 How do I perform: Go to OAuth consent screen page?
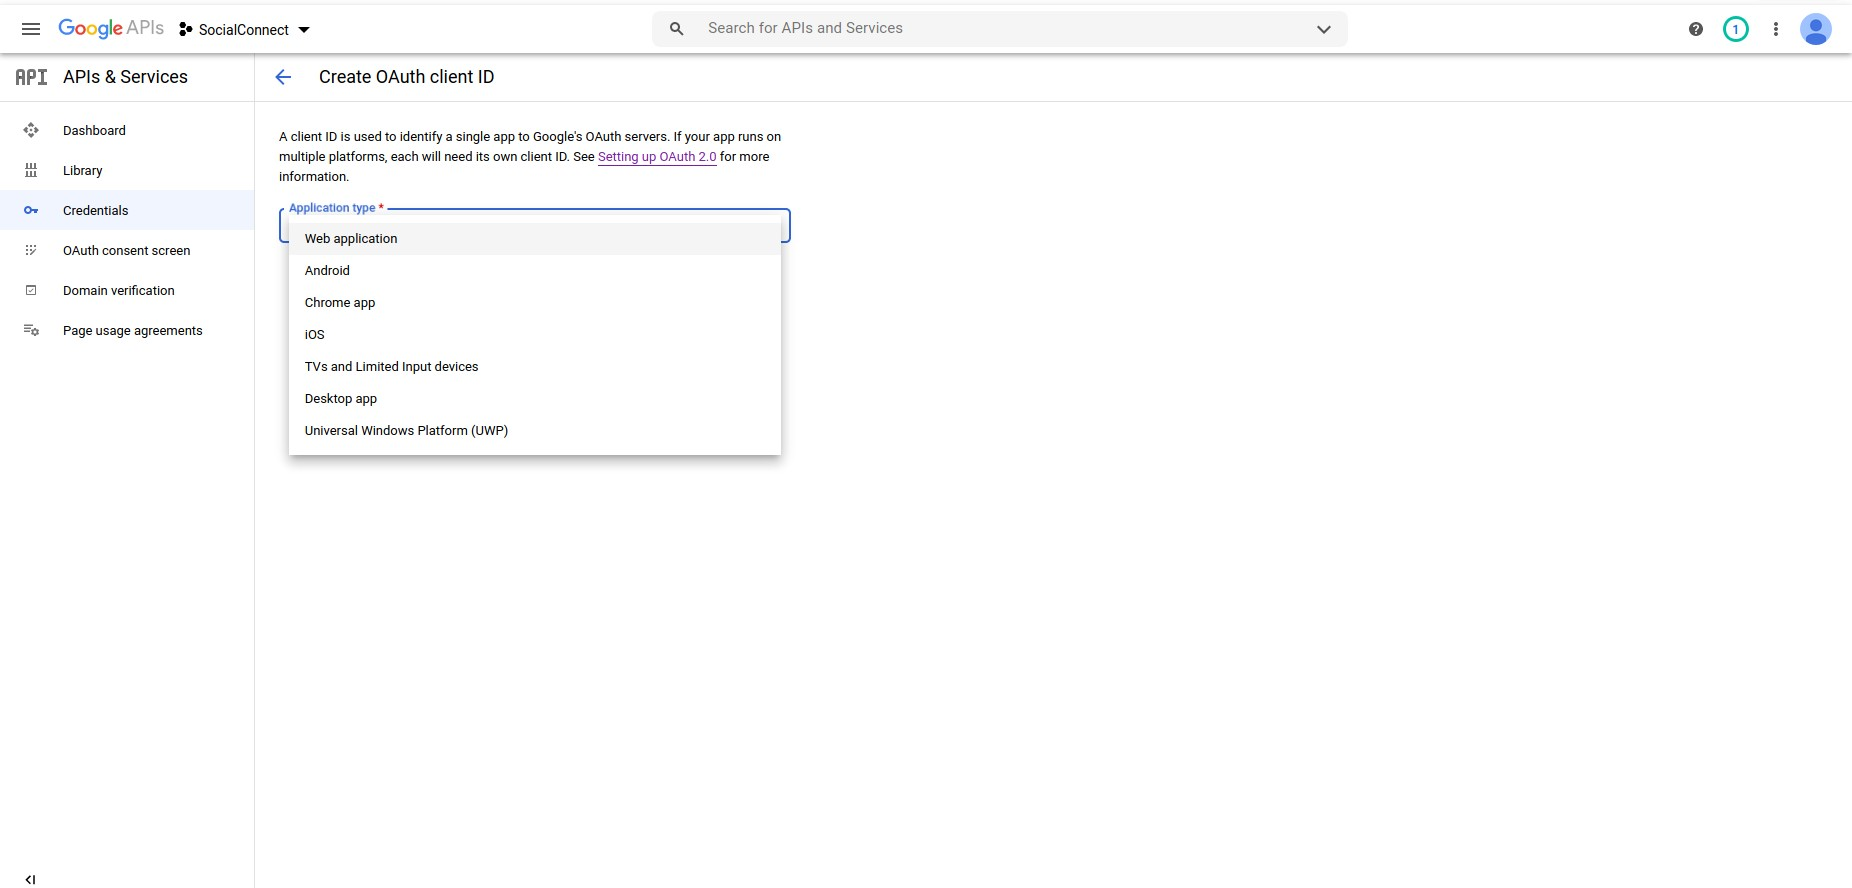coord(126,251)
